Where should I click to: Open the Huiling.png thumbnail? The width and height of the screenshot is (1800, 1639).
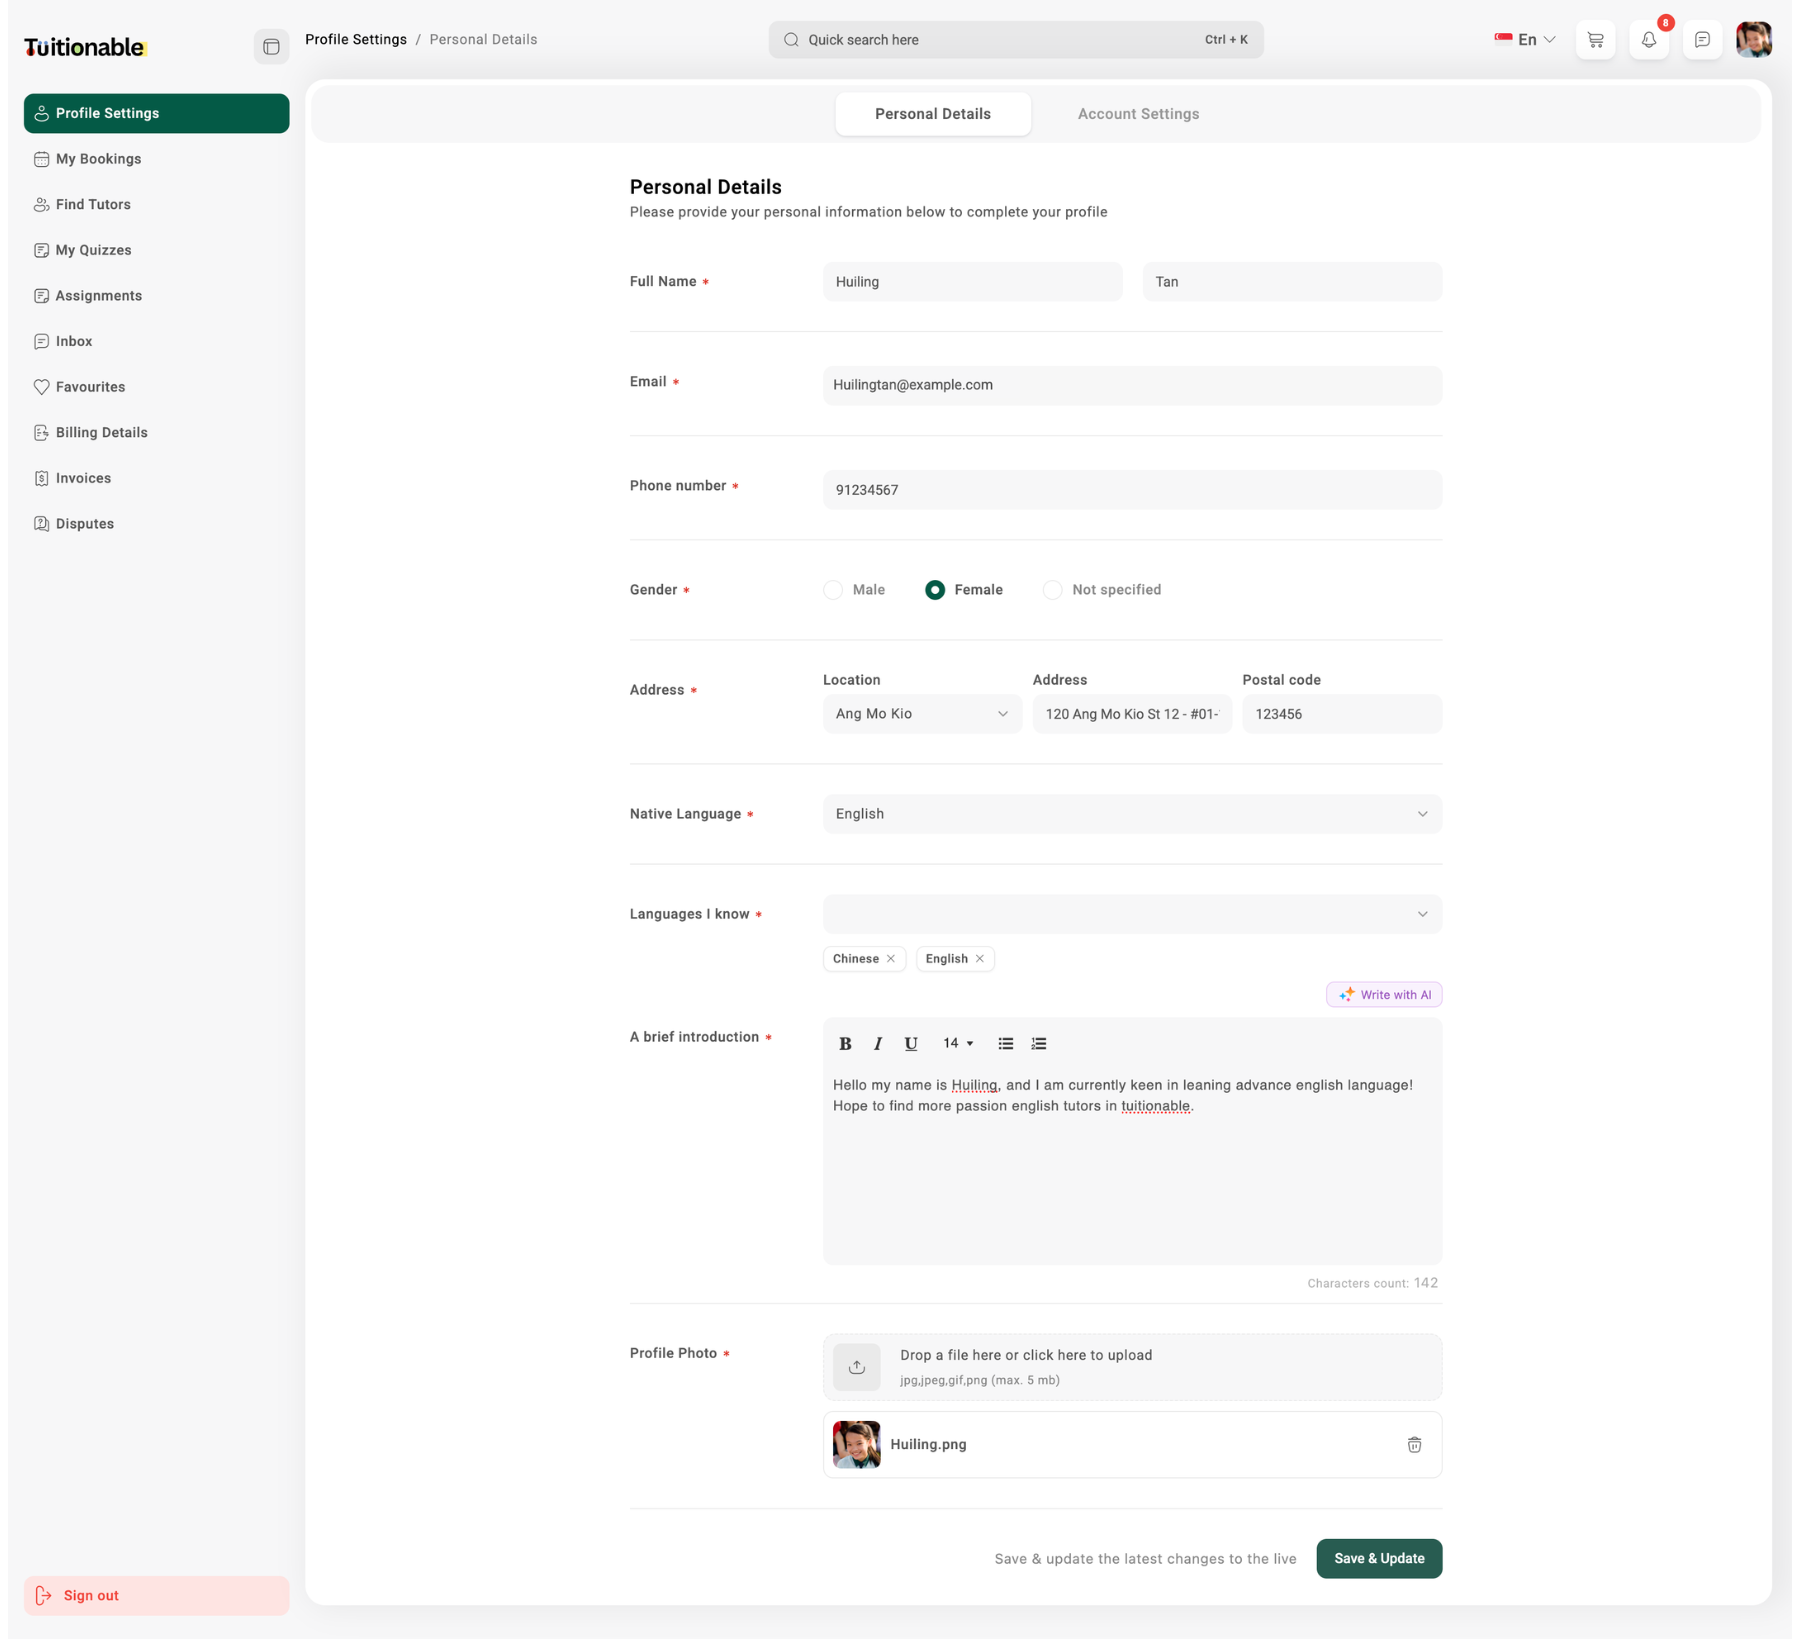click(857, 1444)
